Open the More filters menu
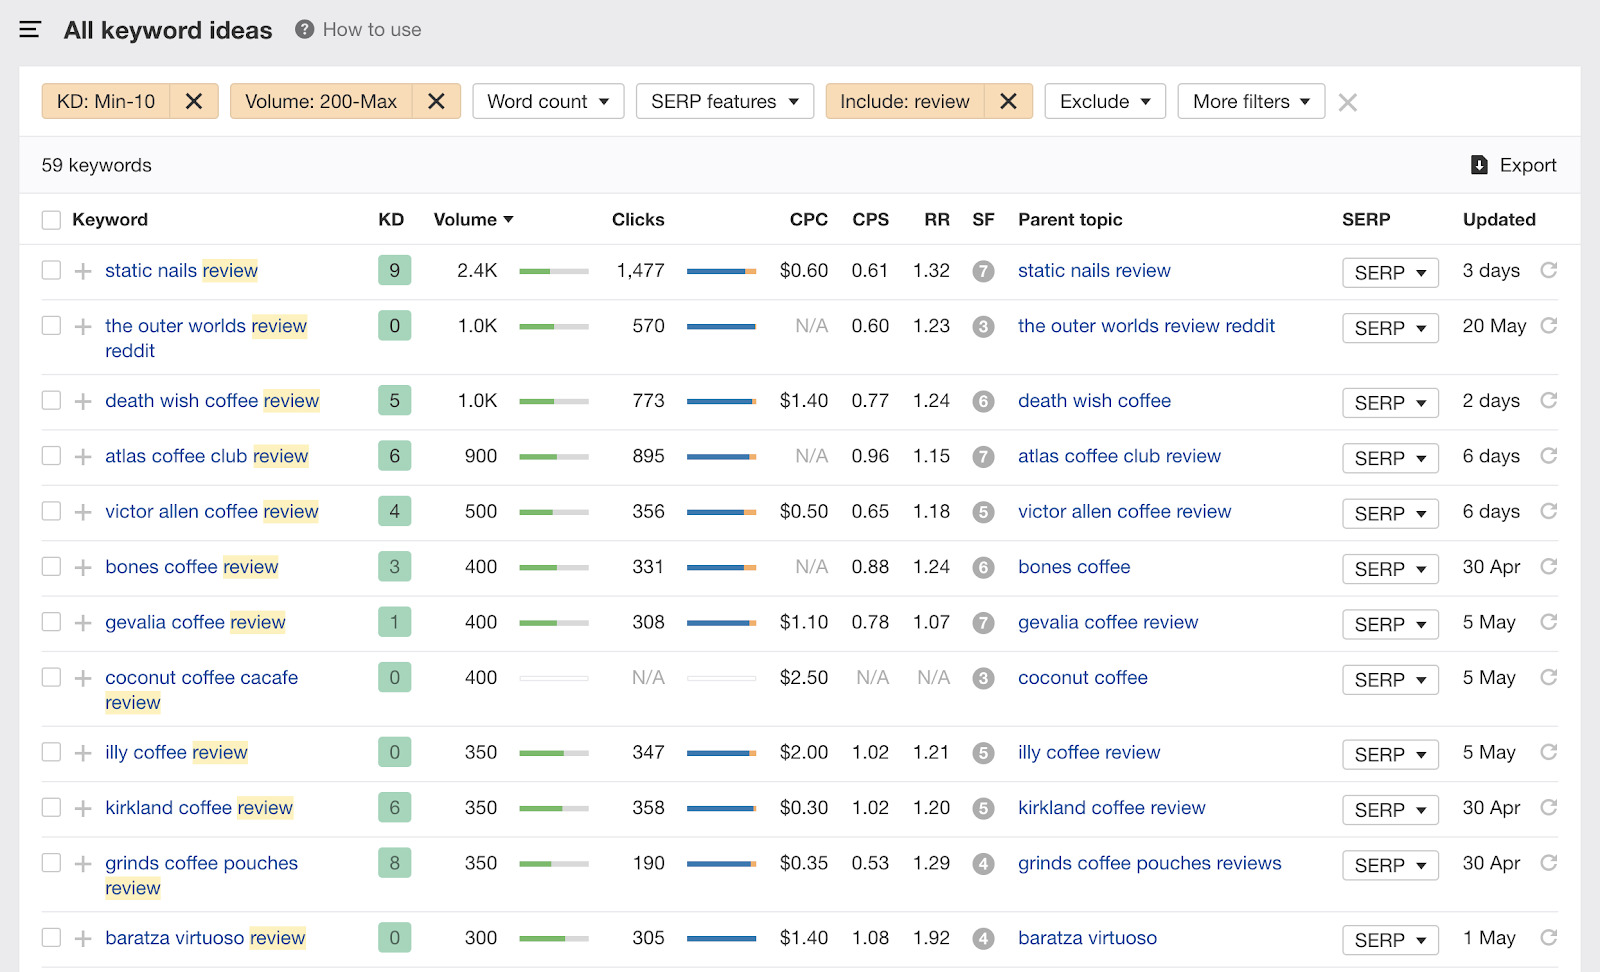Image resolution: width=1600 pixels, height=972 pixels. [x=1250, y=101]
